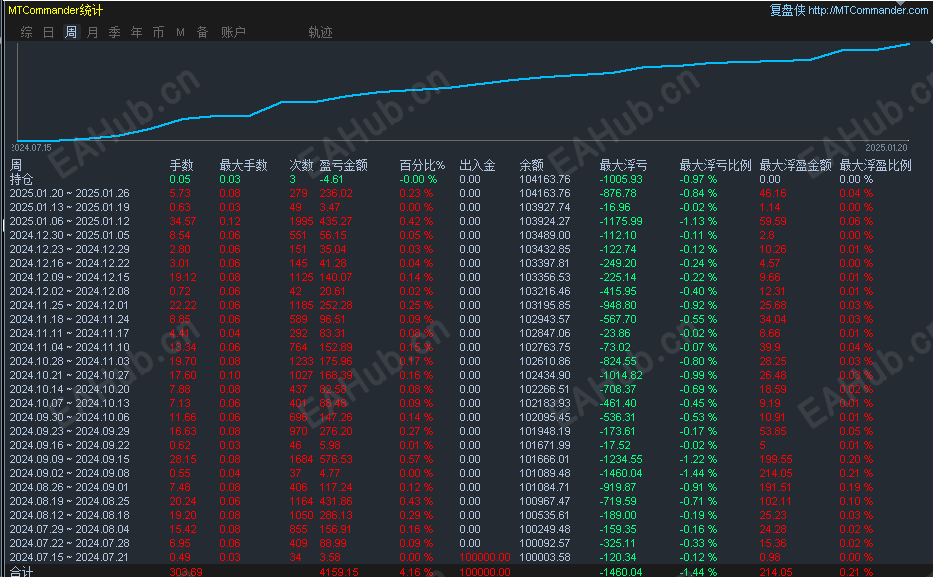Image resolution: width=933 pixels, height=577 pixels.
Task: Select the 持仓 row label
Action: tap(21, 179)
